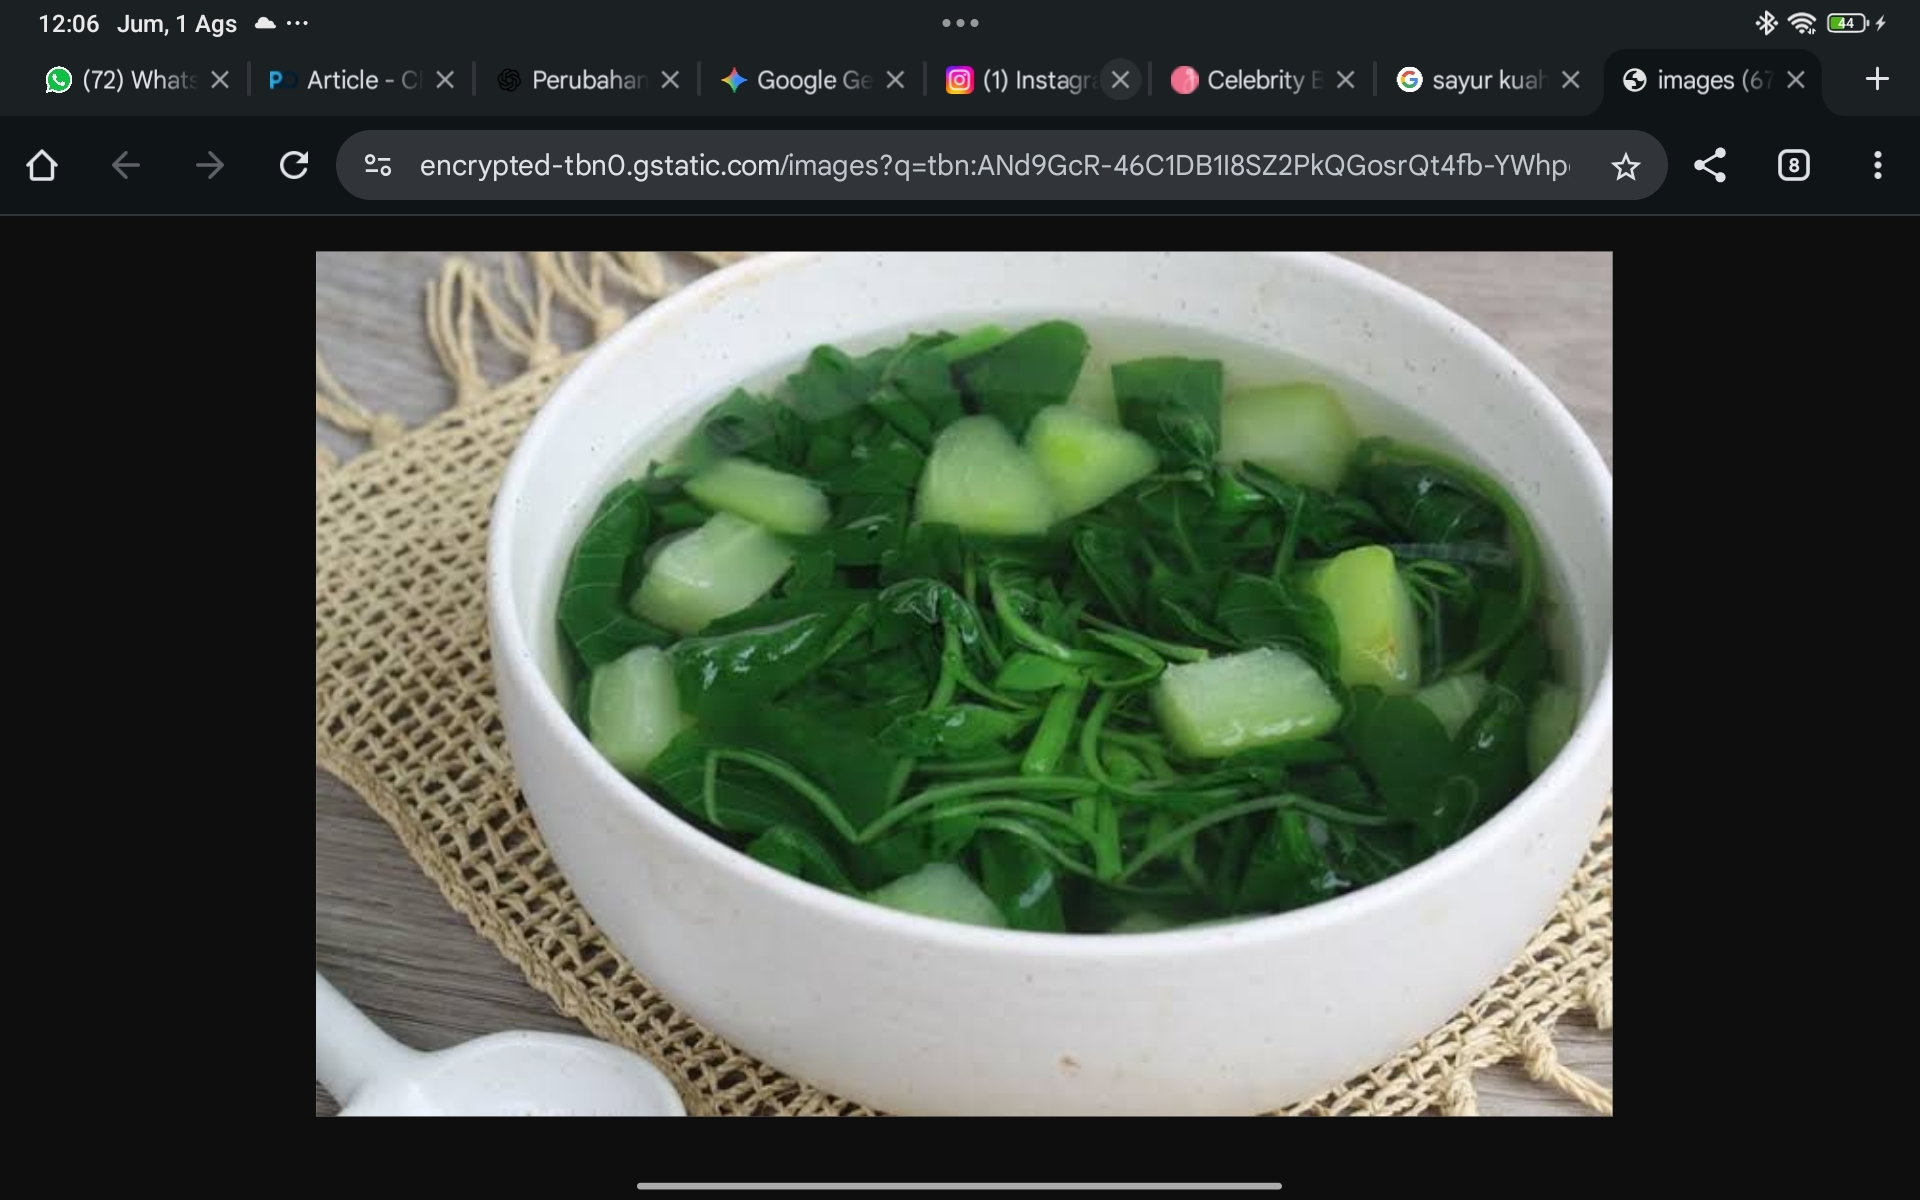This screenshot has width=1920, height=1200.
Task: Close the Article tab
Action: coord(445,80)
